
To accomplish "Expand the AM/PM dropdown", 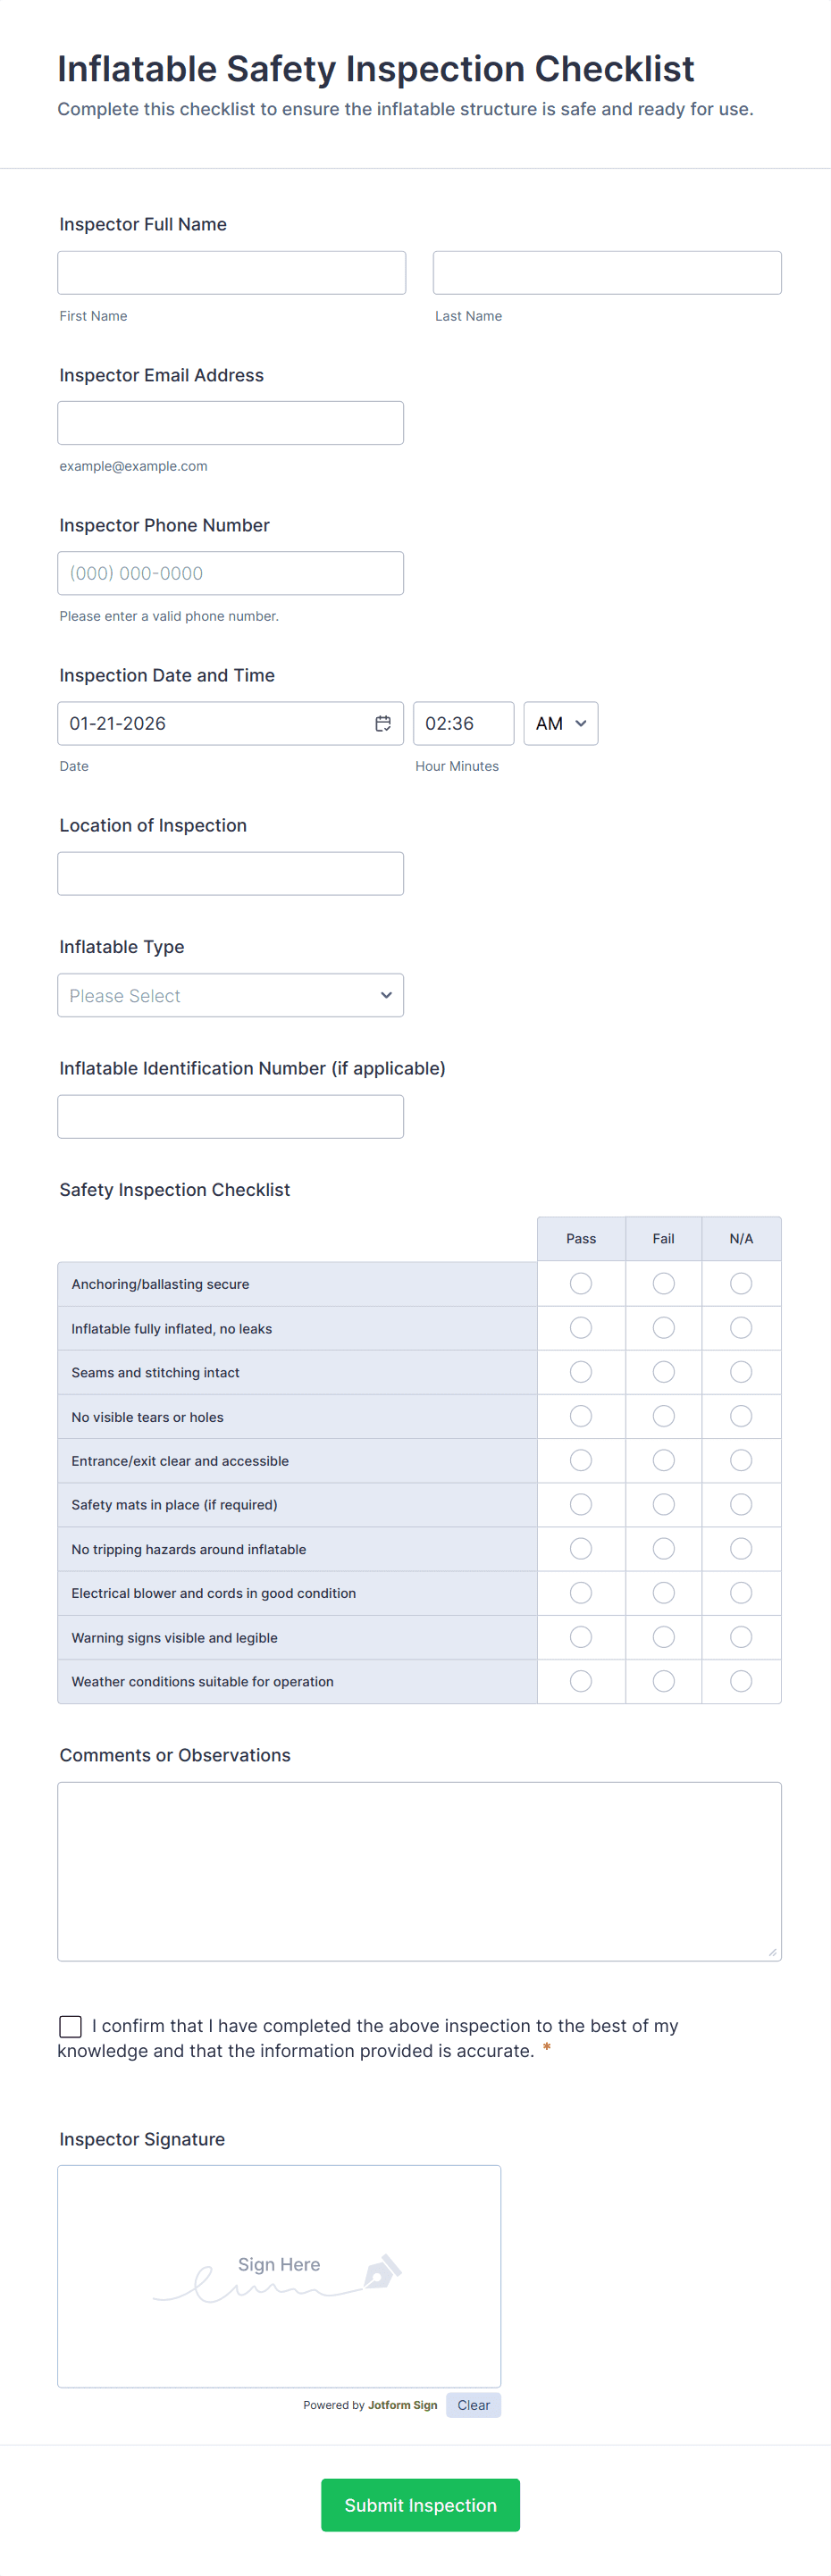I will pos(560,723).
